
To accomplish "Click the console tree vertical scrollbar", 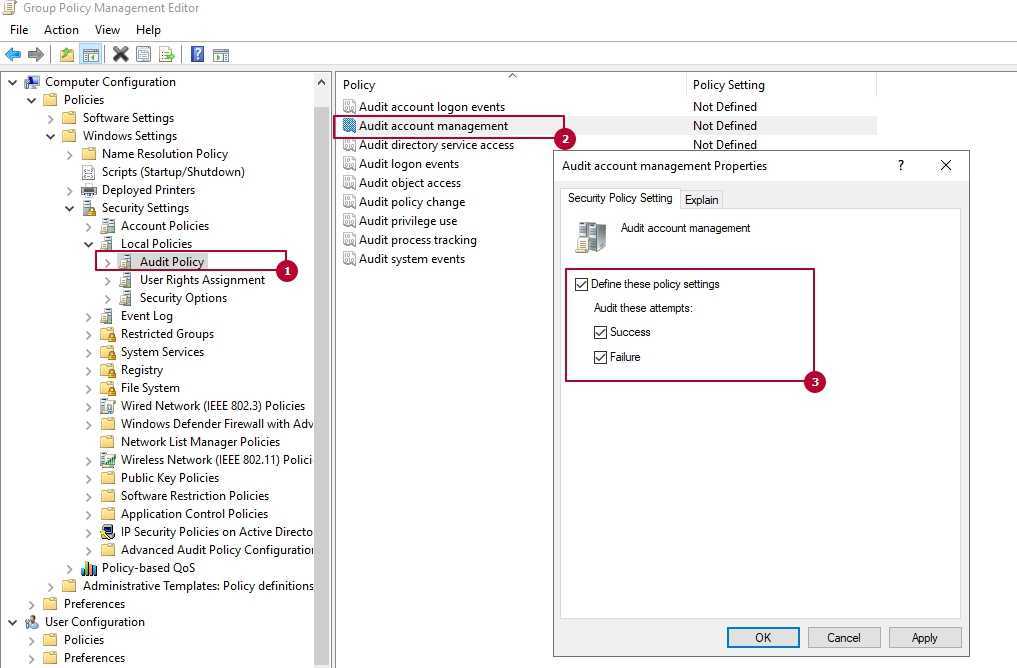I will [x=322, y=383].
